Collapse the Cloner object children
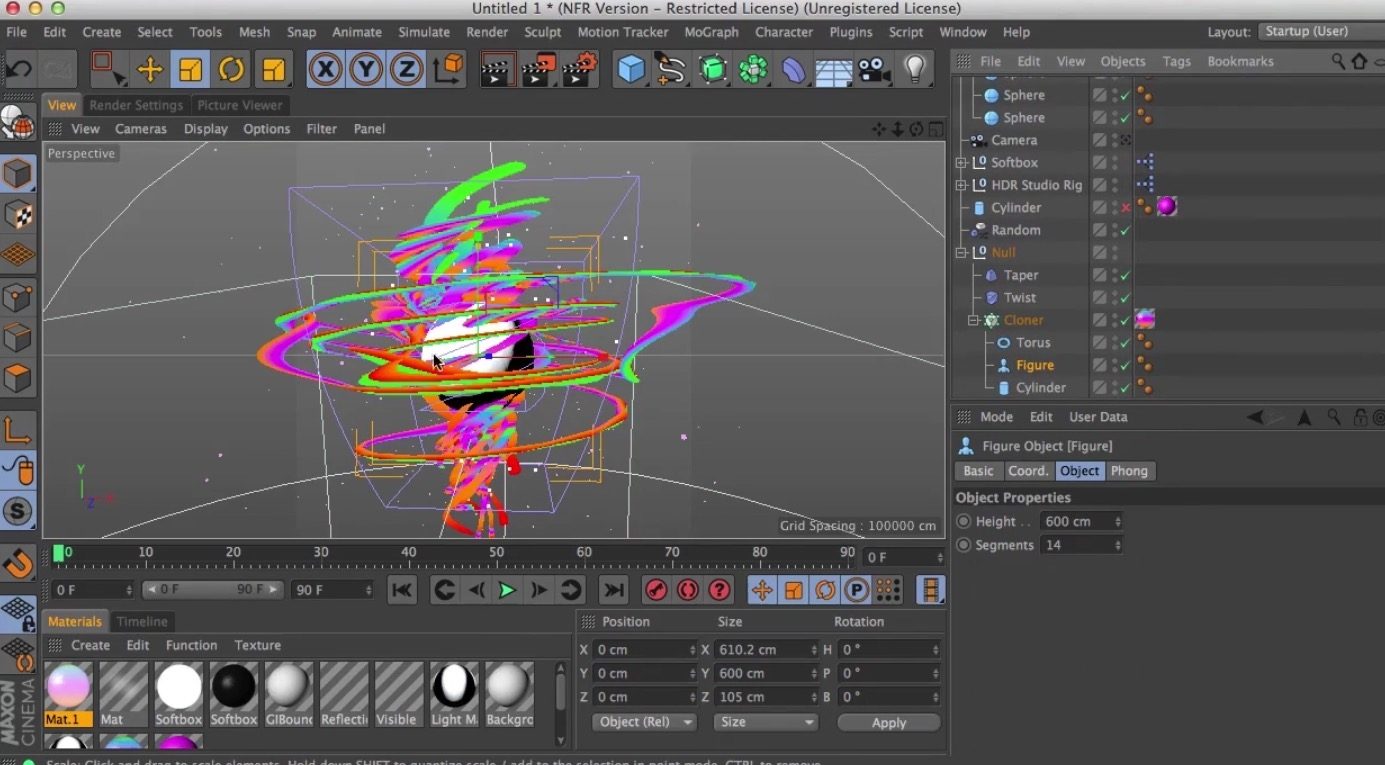1385x765 pixels. (973, 320)
